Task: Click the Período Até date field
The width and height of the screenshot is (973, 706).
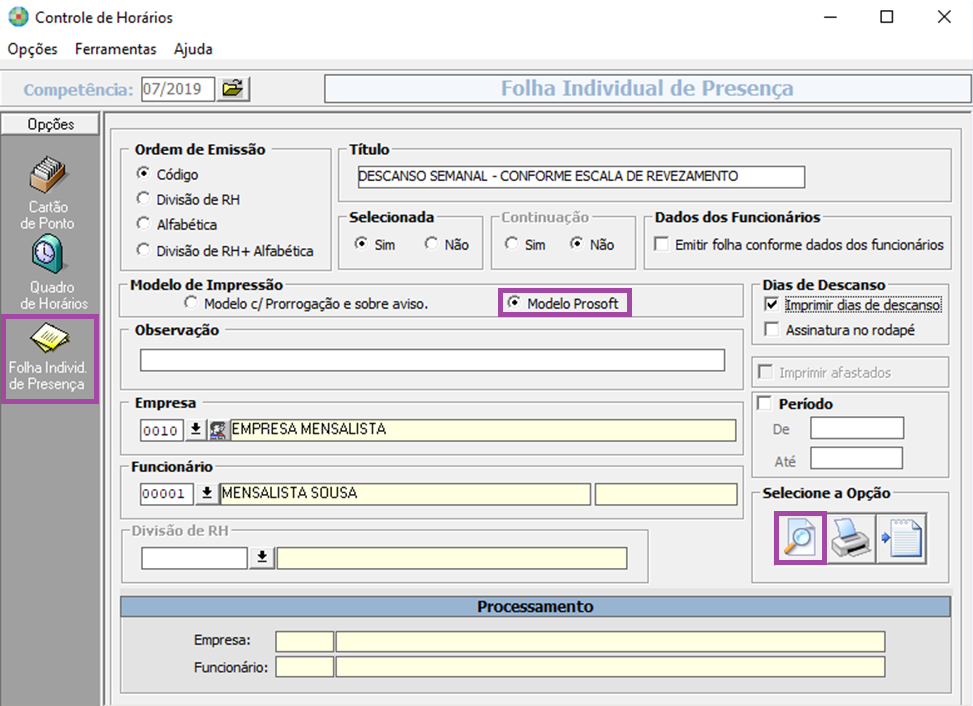Action: coord(856,458)
